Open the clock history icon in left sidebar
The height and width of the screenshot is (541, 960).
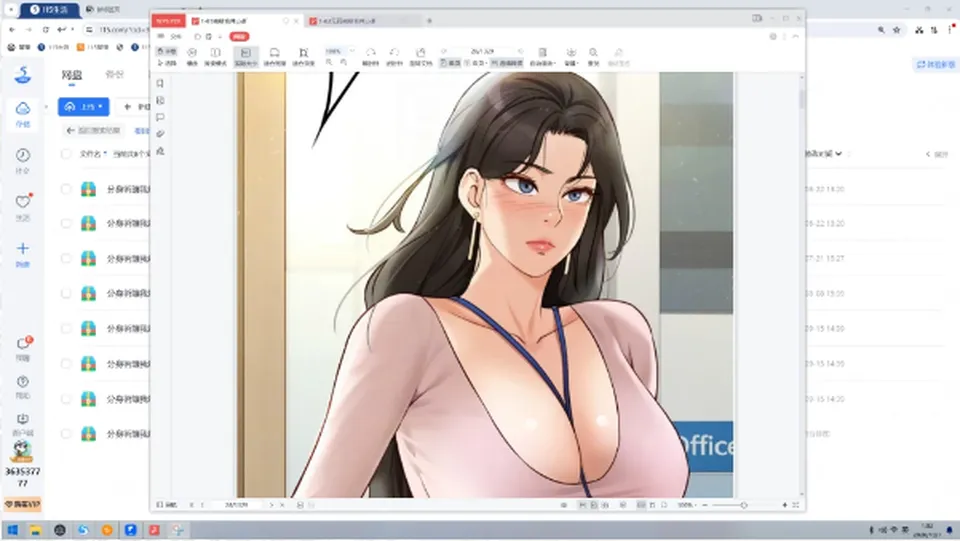point(23,155)
